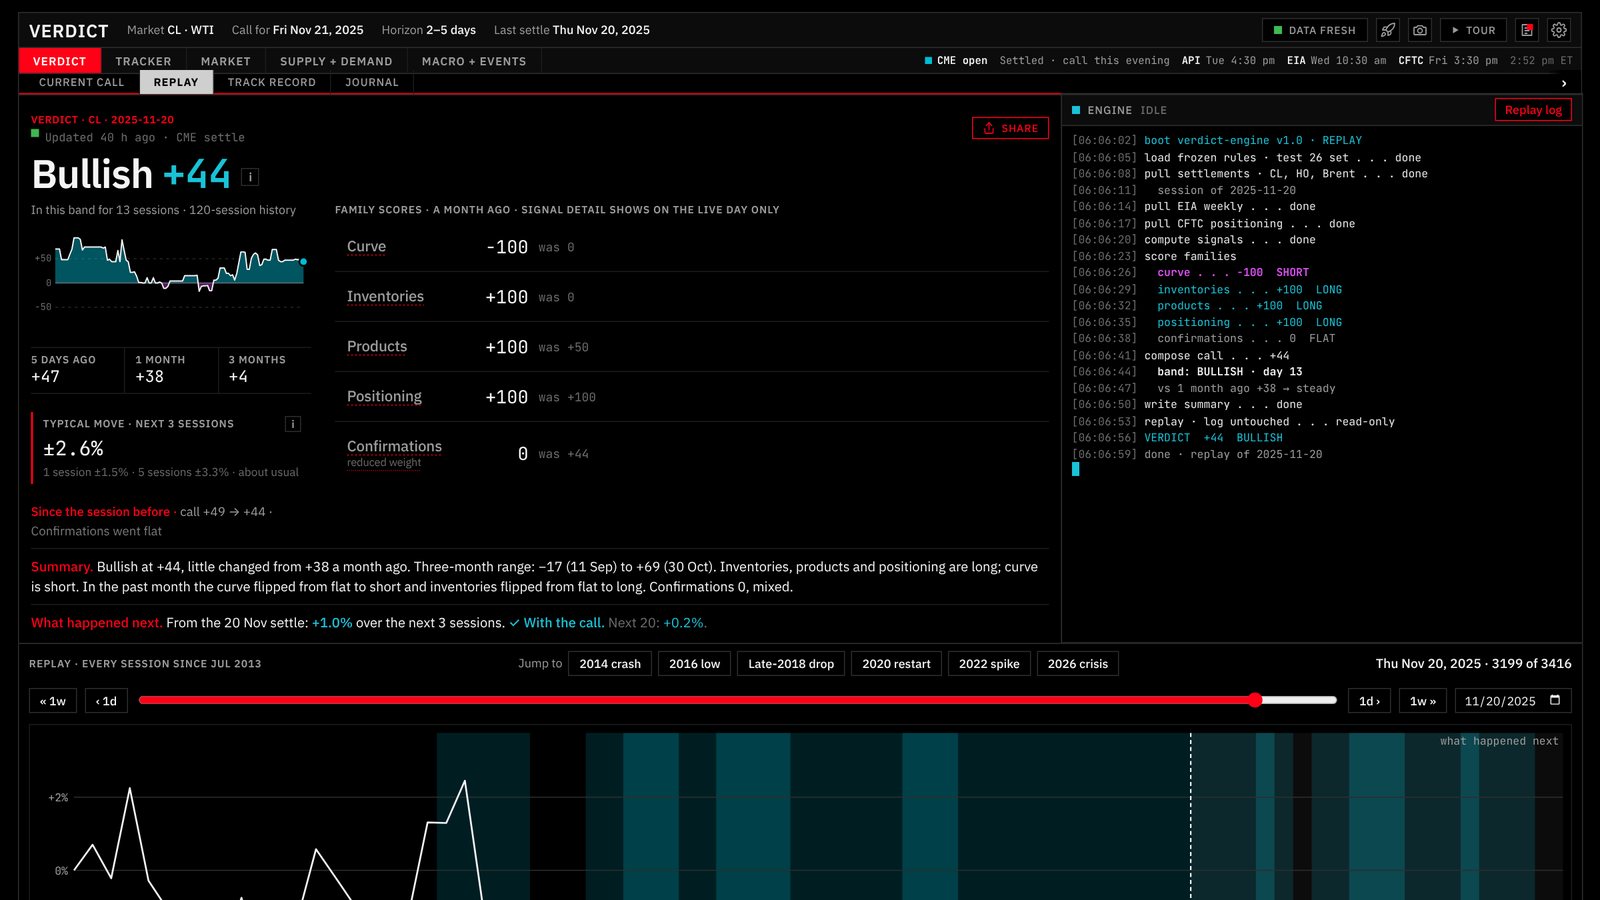Click the Products family label
1600x900 pixels.
point(377,346)
